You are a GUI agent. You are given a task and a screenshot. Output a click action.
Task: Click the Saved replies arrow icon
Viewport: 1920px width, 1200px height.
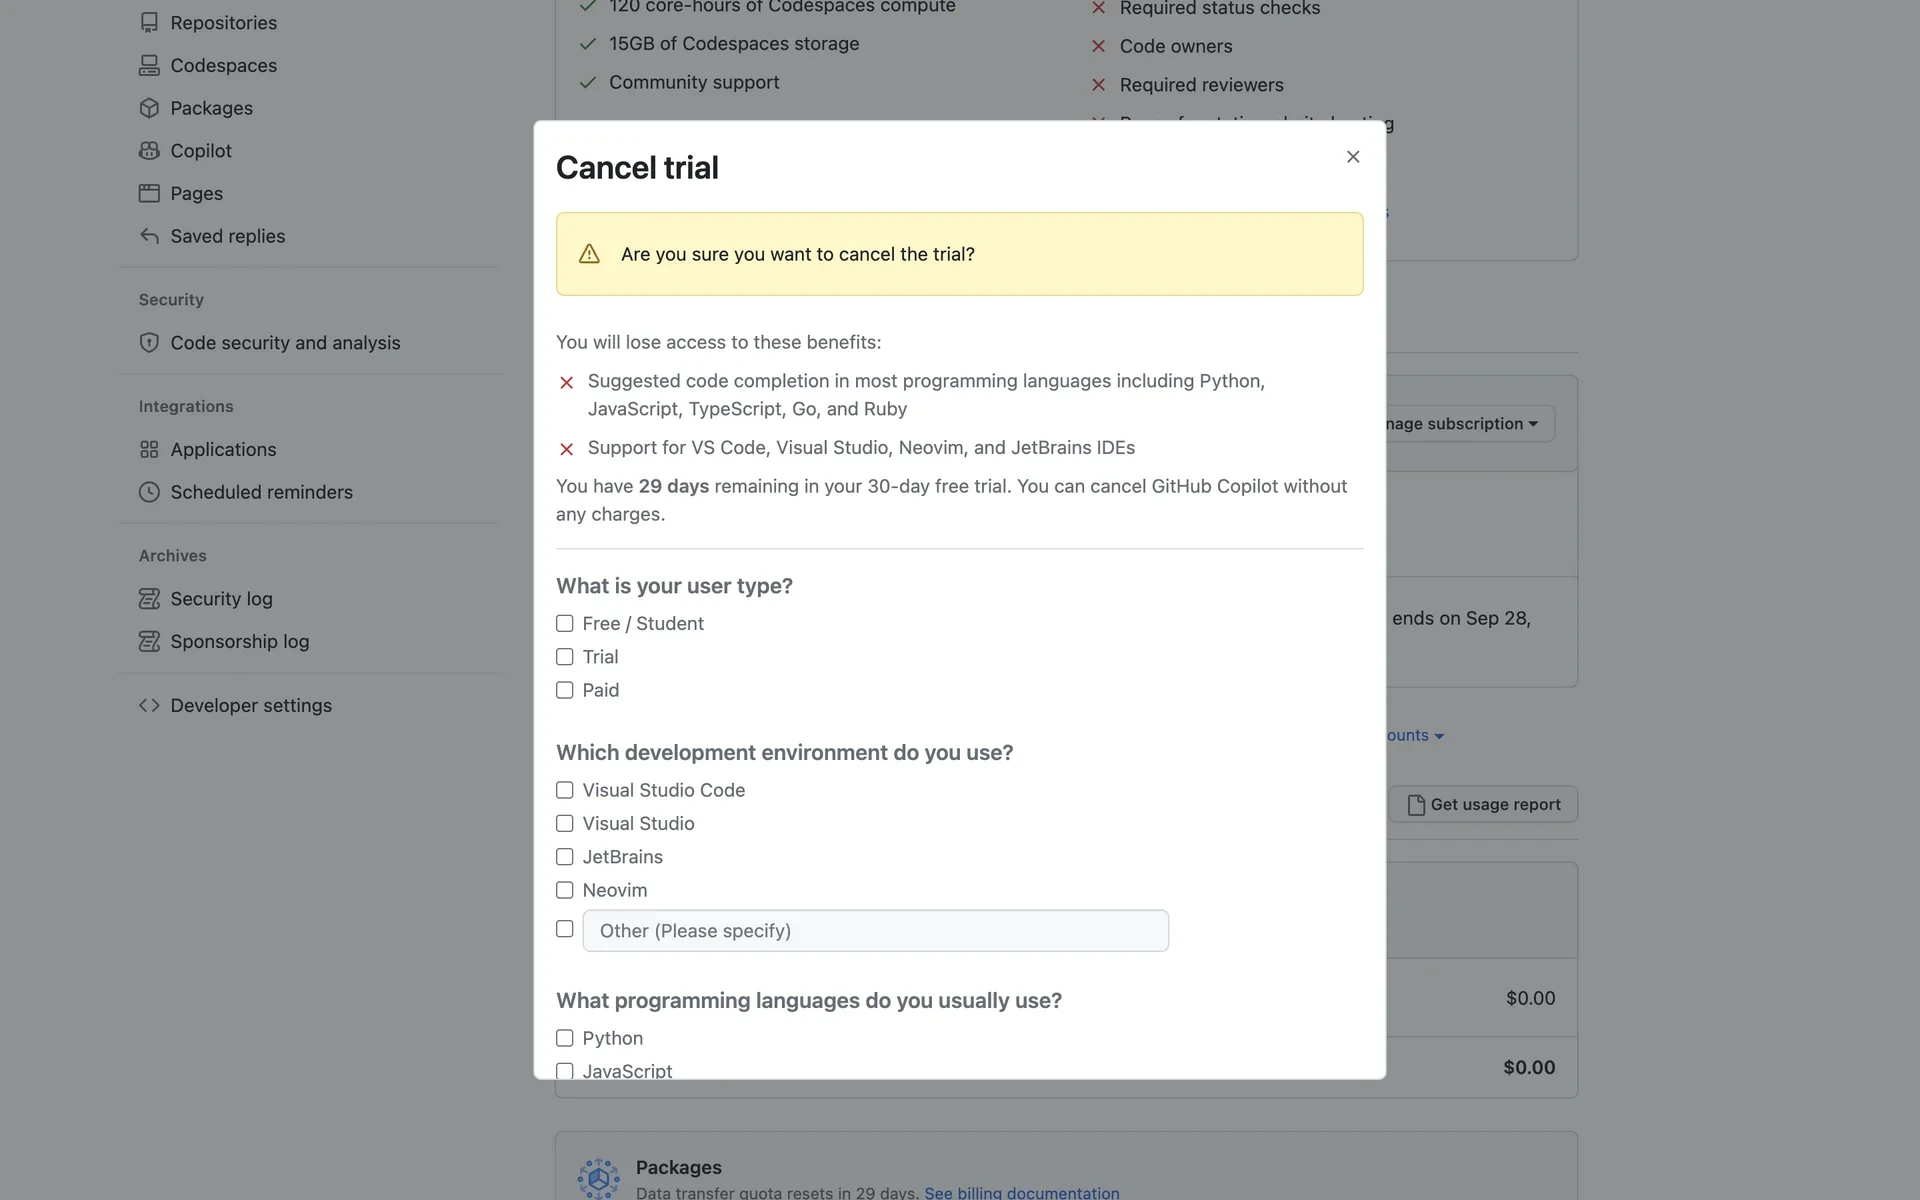click(149, 236)
